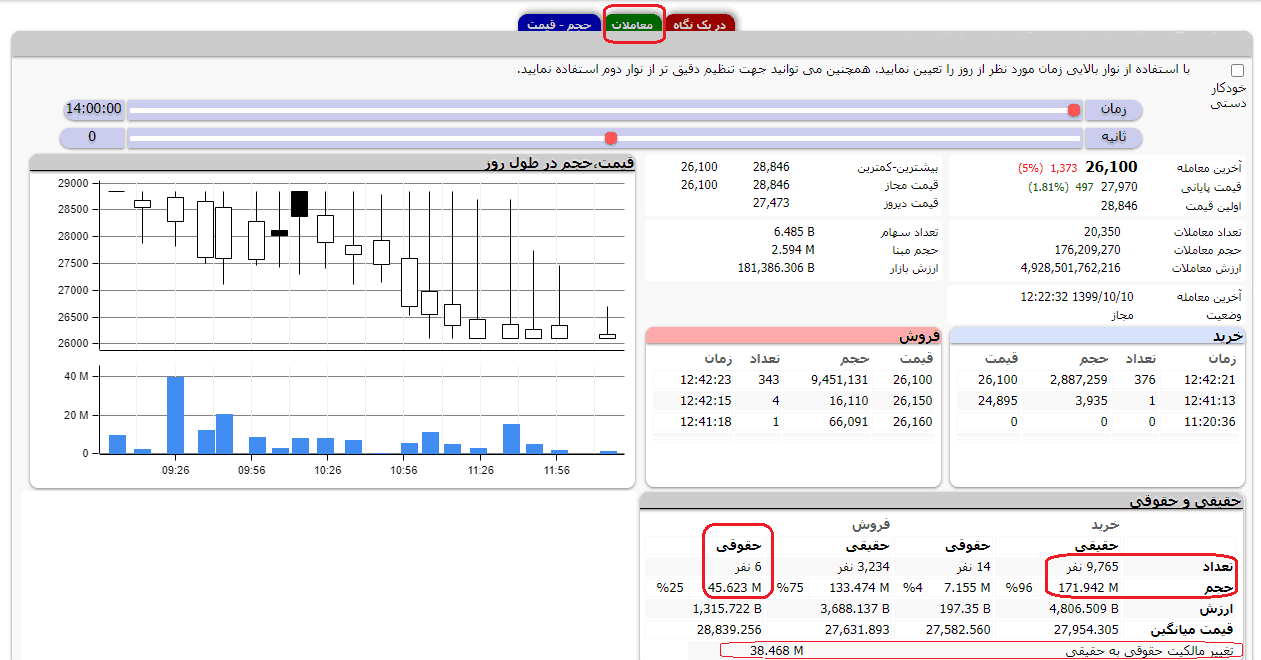
Task: Click the خرید panel header
Action: 1097,336
